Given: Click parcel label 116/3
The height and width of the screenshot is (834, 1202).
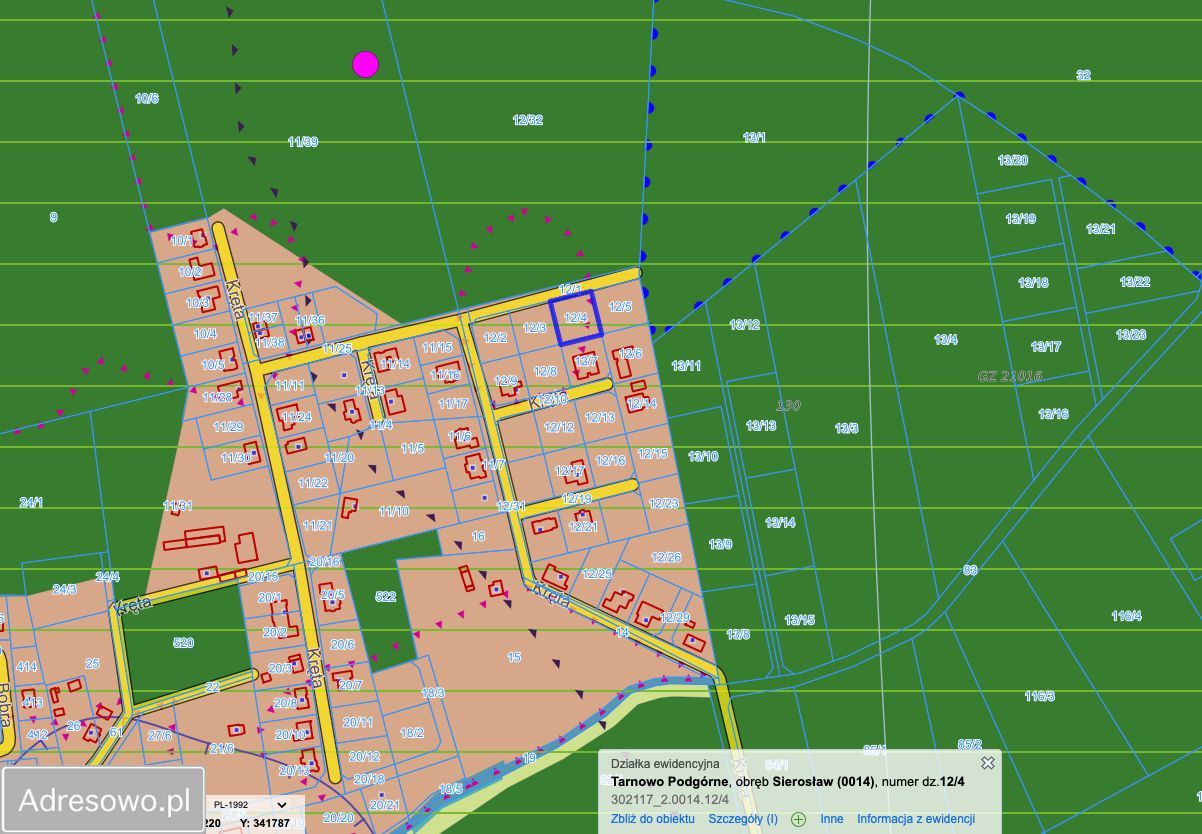Looking at the screenshot, I should point(1039,696).
